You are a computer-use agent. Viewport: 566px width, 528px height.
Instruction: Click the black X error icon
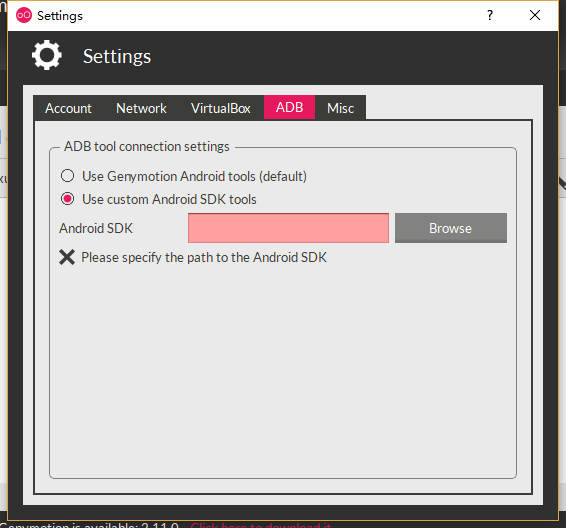pyautogui.click(x=67, y=257)
